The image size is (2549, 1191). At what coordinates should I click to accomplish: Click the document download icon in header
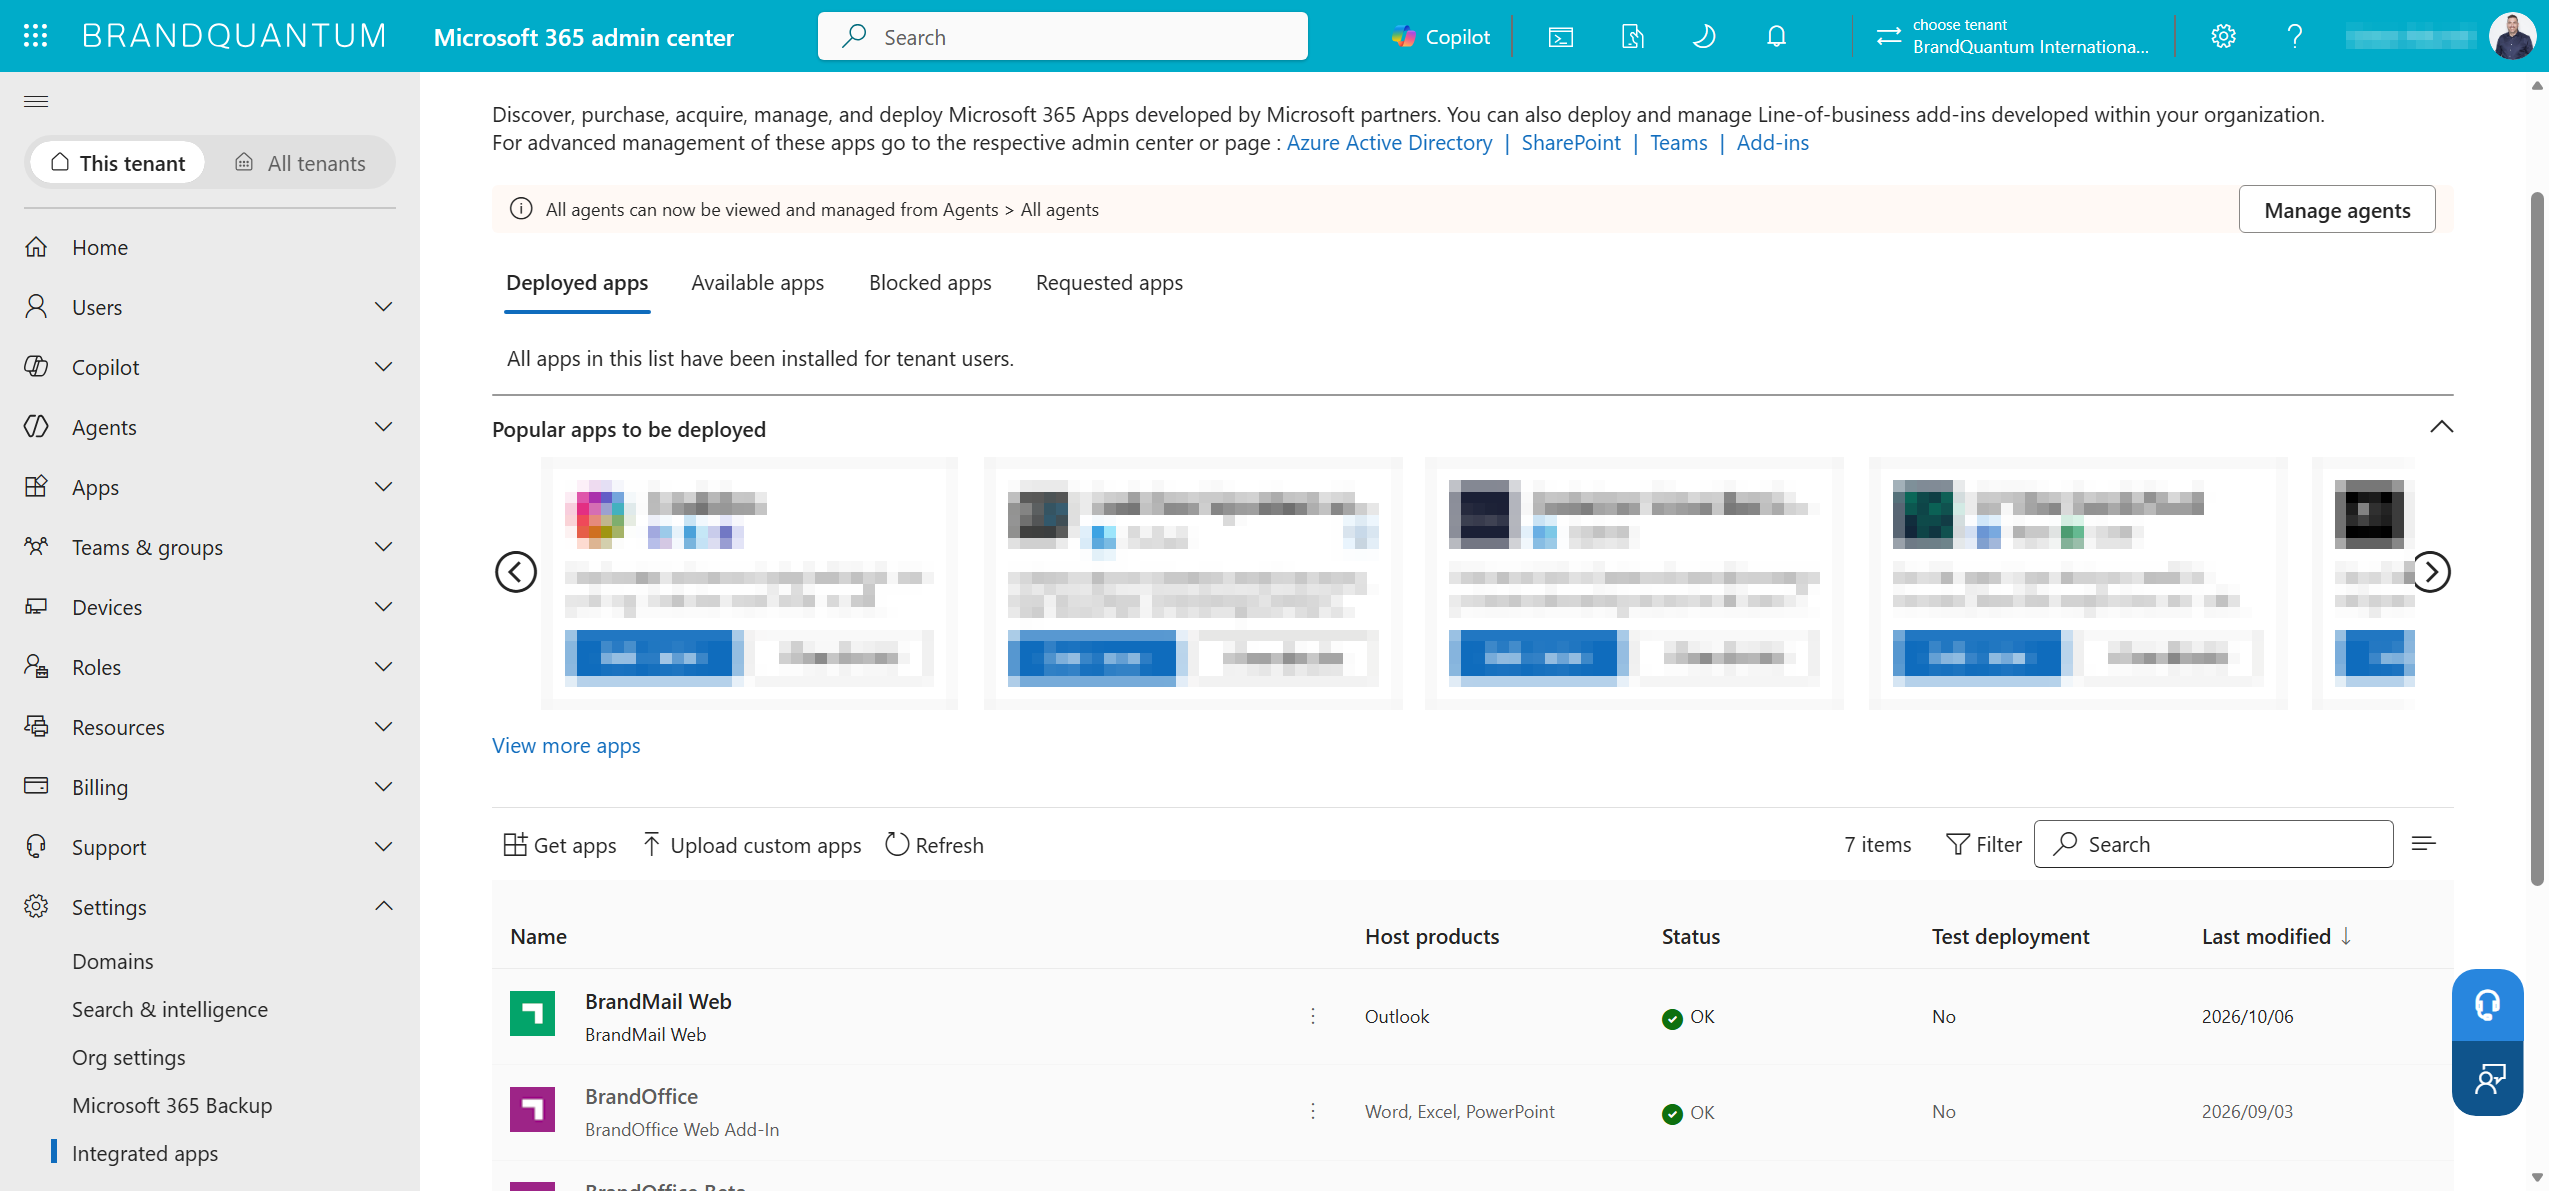[x=1632, y=37]
